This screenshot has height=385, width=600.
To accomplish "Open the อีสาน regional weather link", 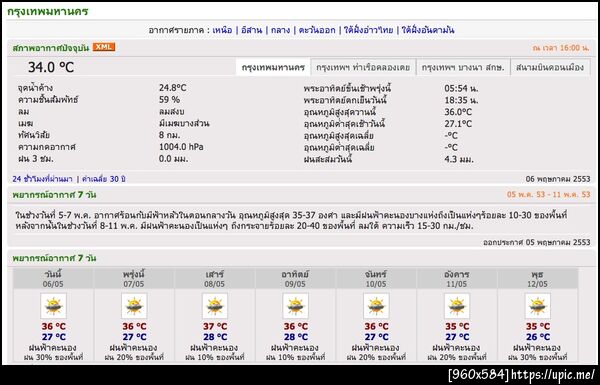I will pos(251,30).
